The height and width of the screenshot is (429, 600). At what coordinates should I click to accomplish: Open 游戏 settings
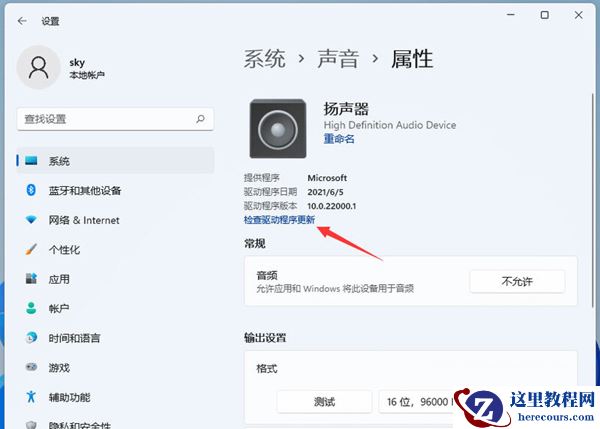[115, 367]
